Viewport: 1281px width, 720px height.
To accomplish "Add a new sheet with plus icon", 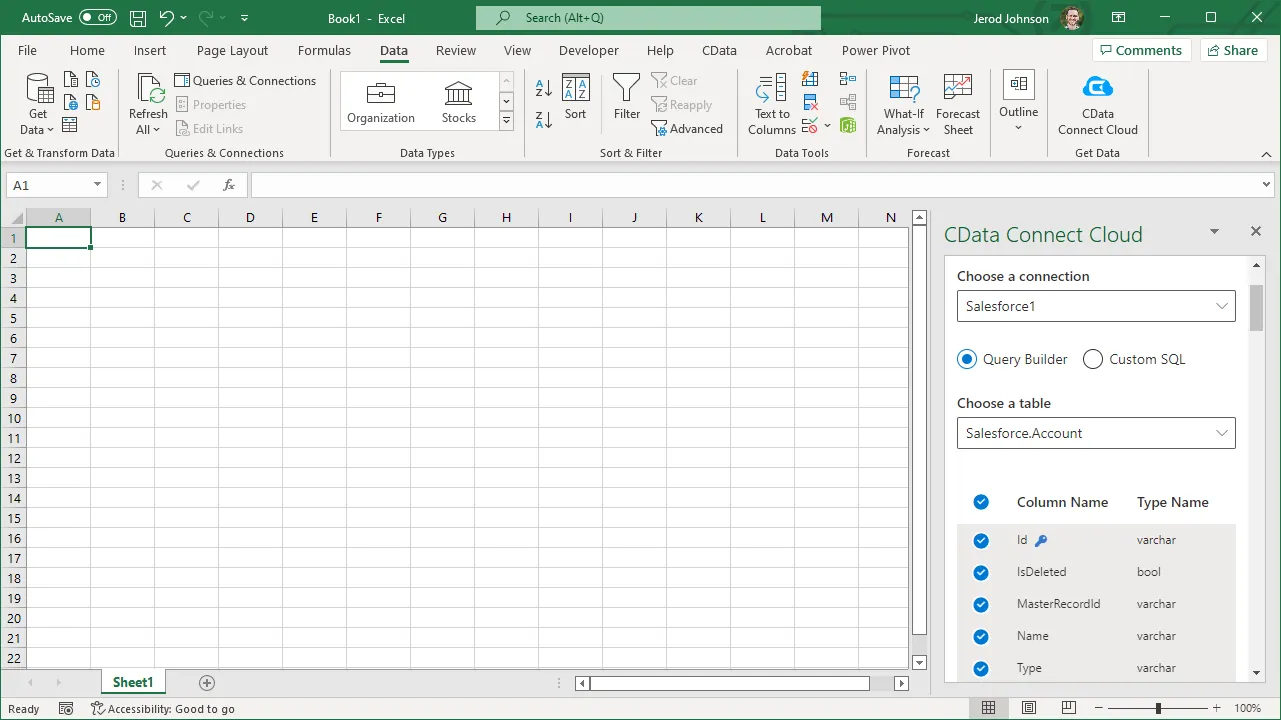I will 207,683.
